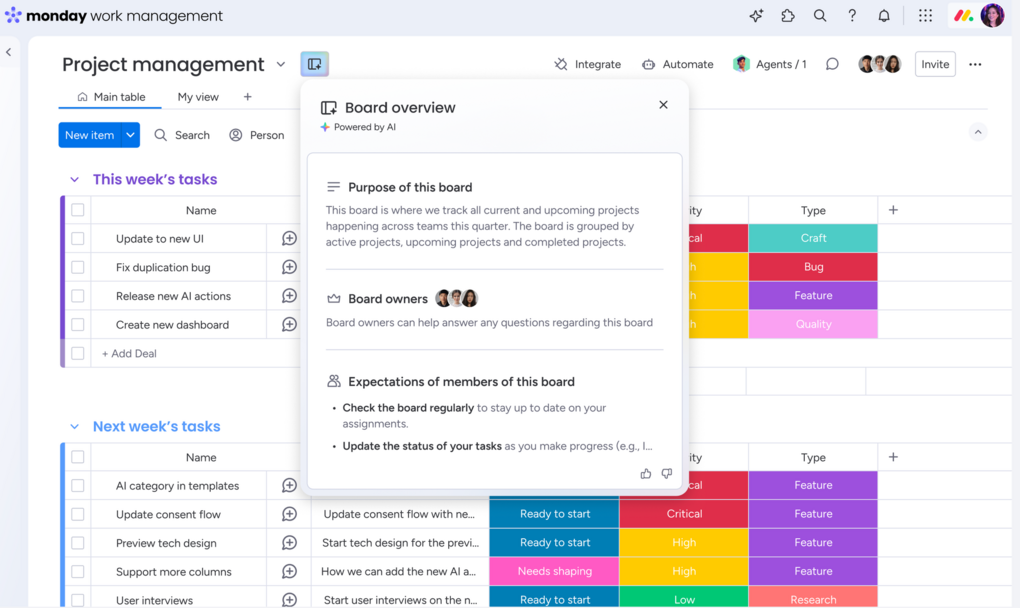Open the notifications bell
This screenshot has width=1020, height=608.
pyautogui.click(x=884, y=16)
